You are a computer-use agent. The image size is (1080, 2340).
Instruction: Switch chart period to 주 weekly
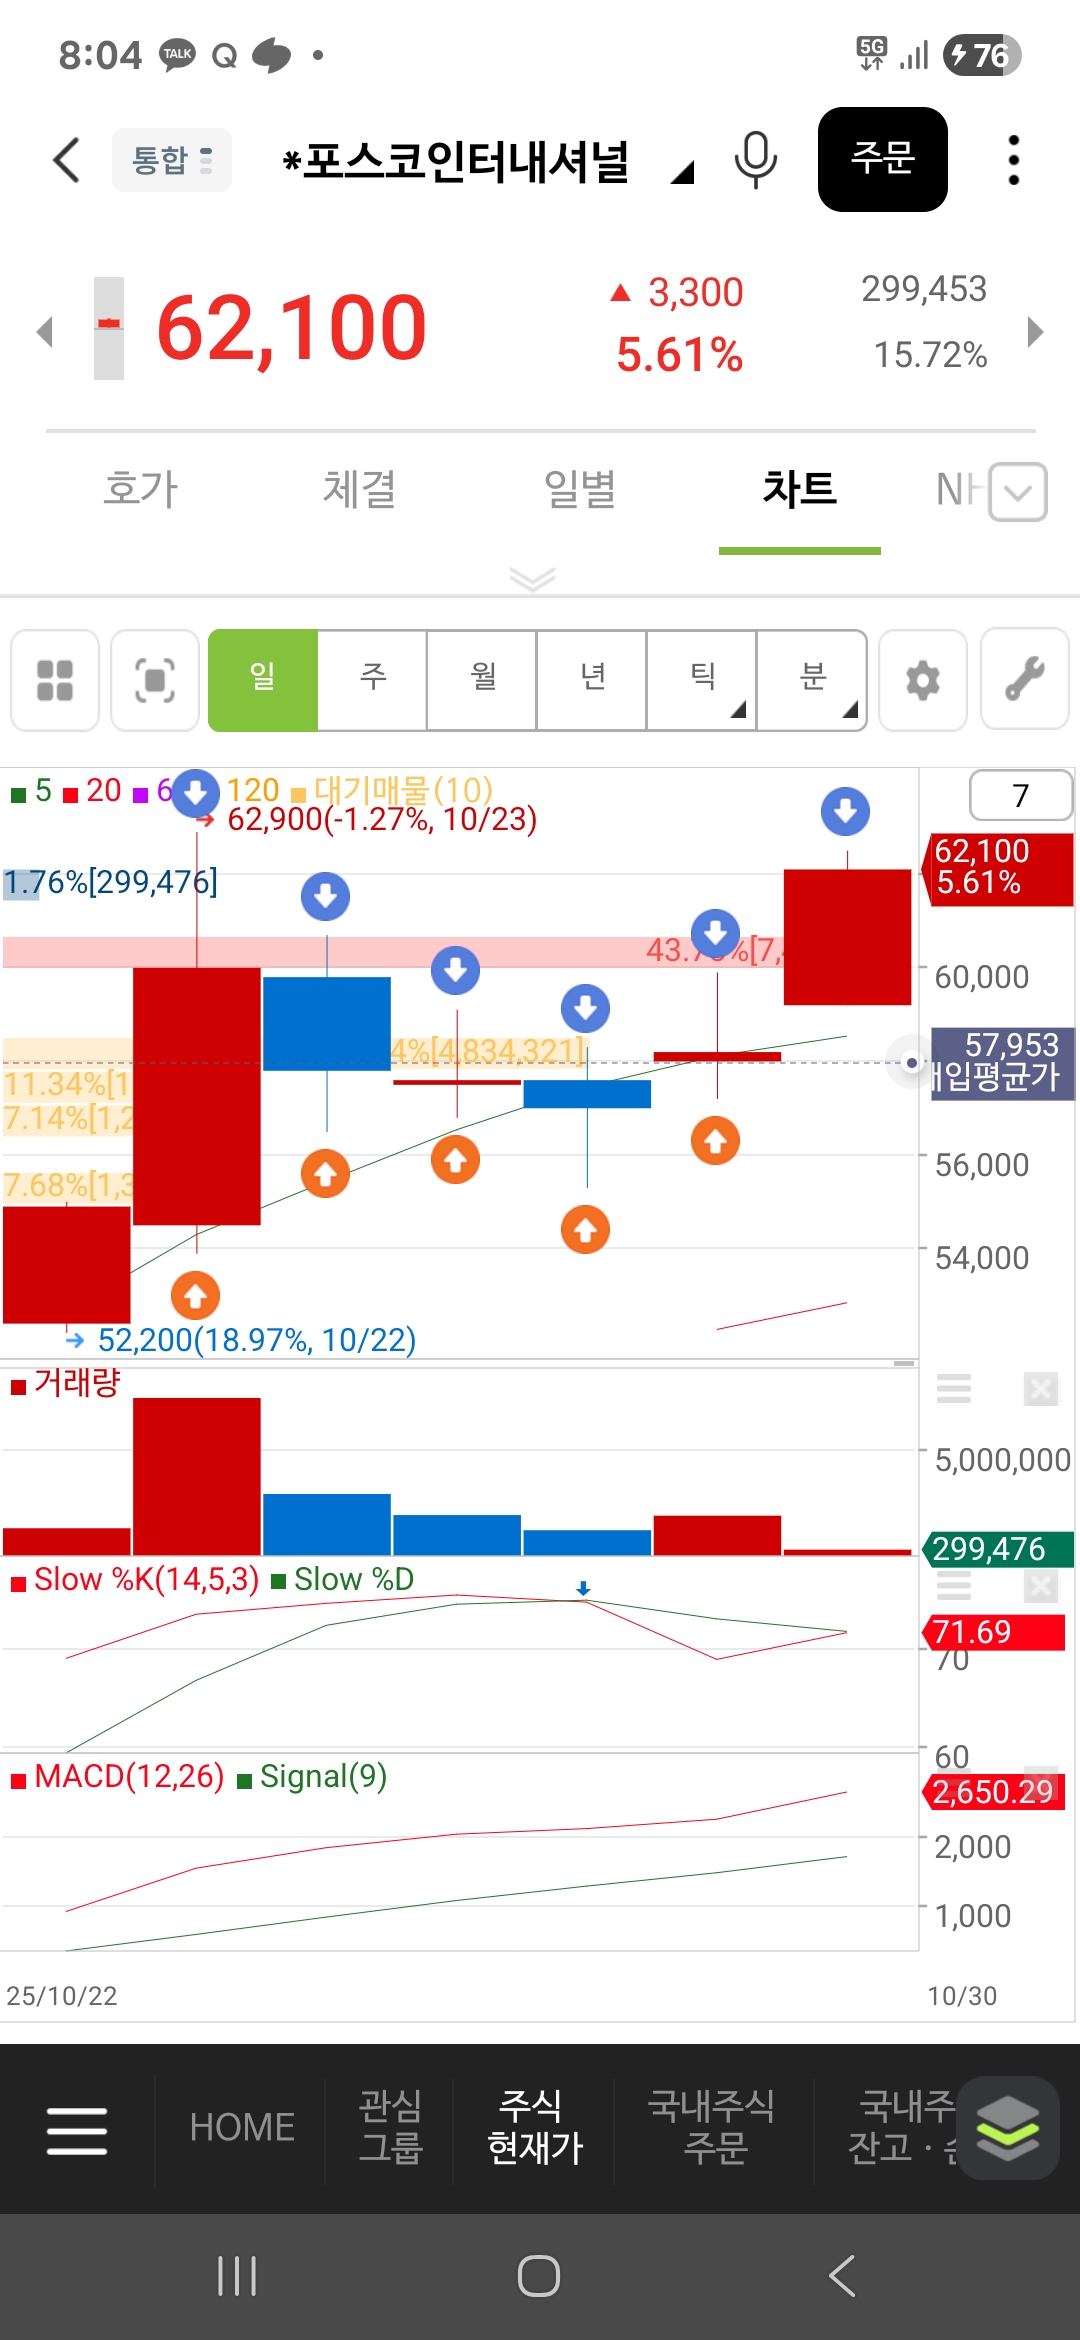click(373, 681)
